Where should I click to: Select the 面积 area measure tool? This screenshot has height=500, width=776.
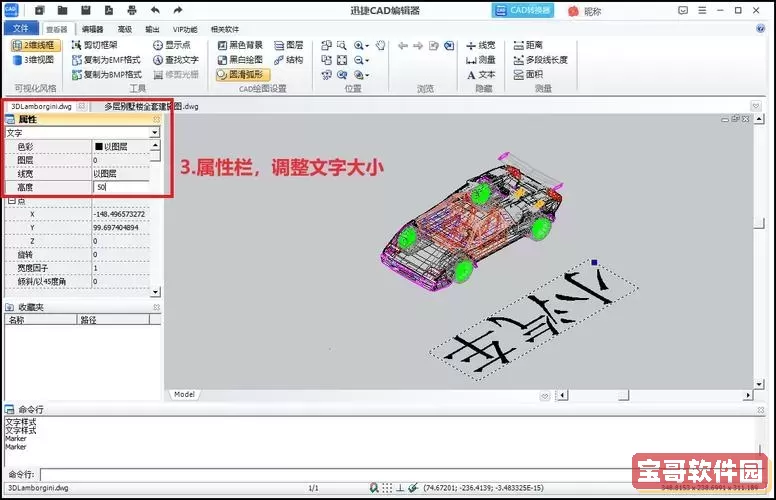click(528, 75)
